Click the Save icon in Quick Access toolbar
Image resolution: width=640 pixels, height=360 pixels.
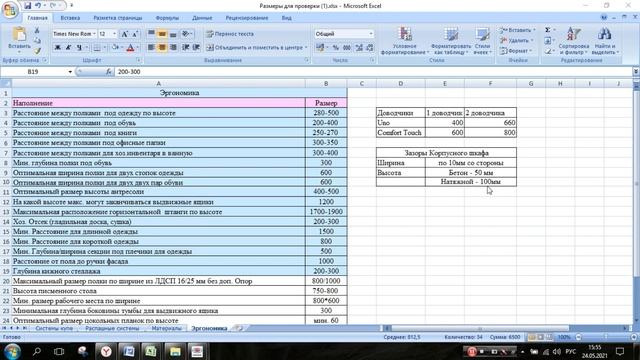point(27,6)
